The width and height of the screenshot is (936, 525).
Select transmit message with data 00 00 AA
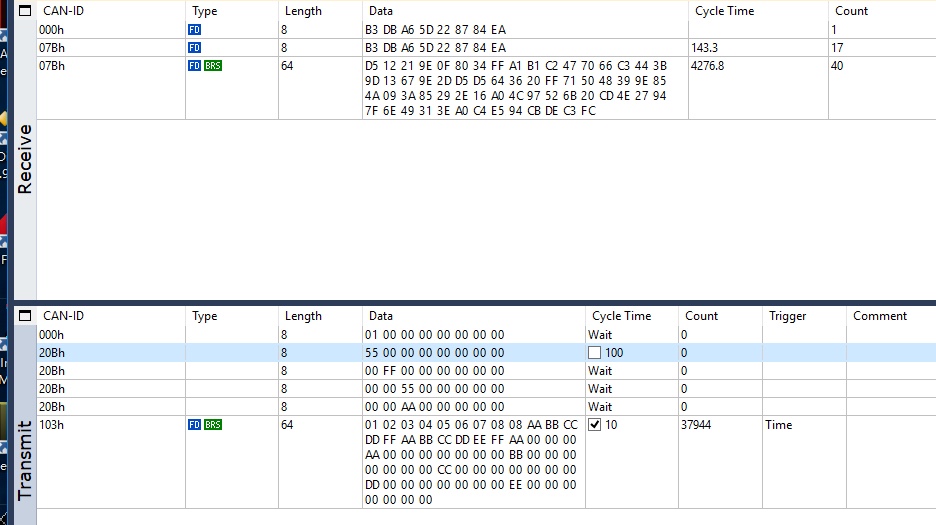pos(434,407)
